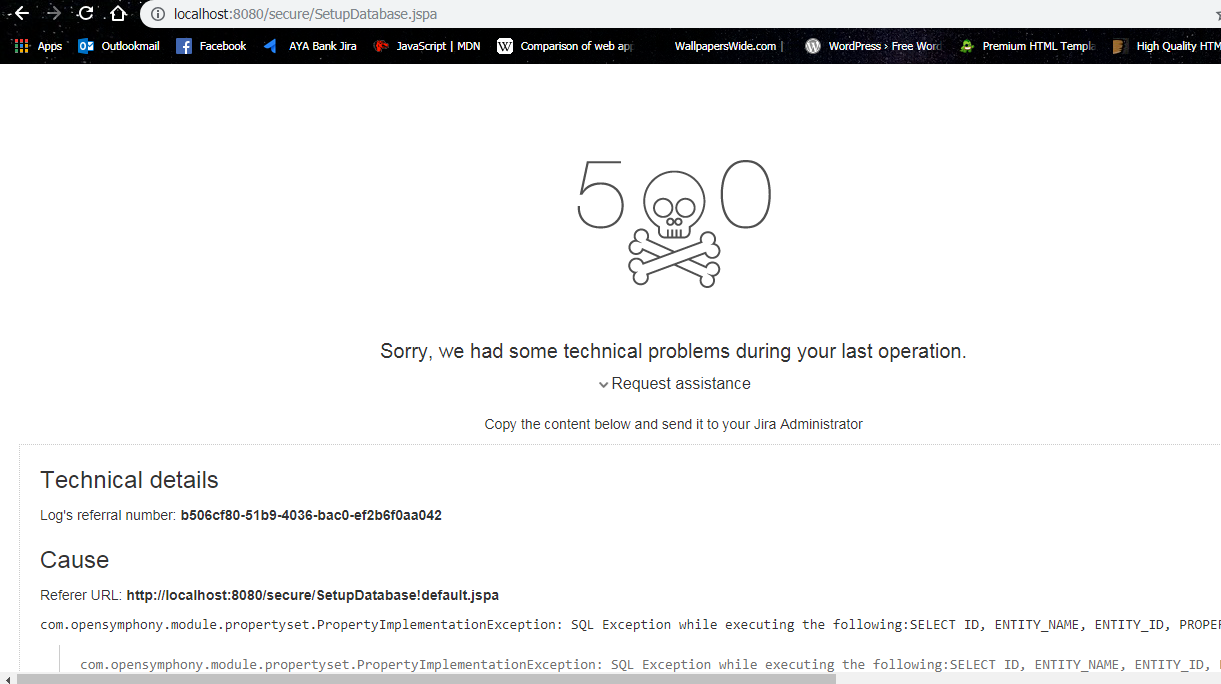The height and width of the screenshot is (684, 1221).
Task: Click the indented PropertyImplementationException stack trace line
Action: pos(650,665)
